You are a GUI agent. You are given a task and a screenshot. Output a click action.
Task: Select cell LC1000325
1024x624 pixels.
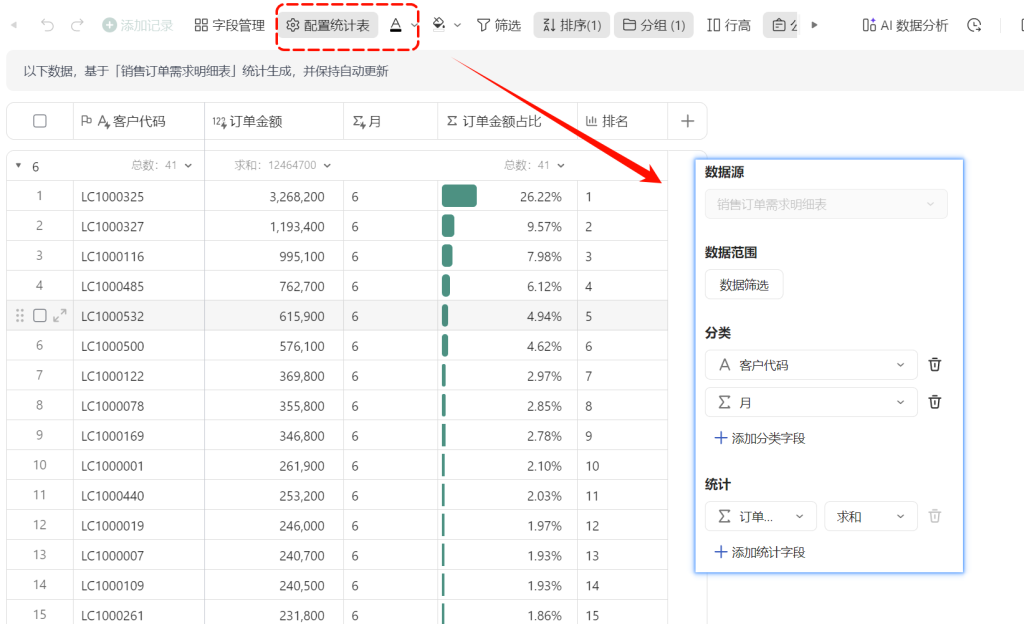(x=138, y=196)
